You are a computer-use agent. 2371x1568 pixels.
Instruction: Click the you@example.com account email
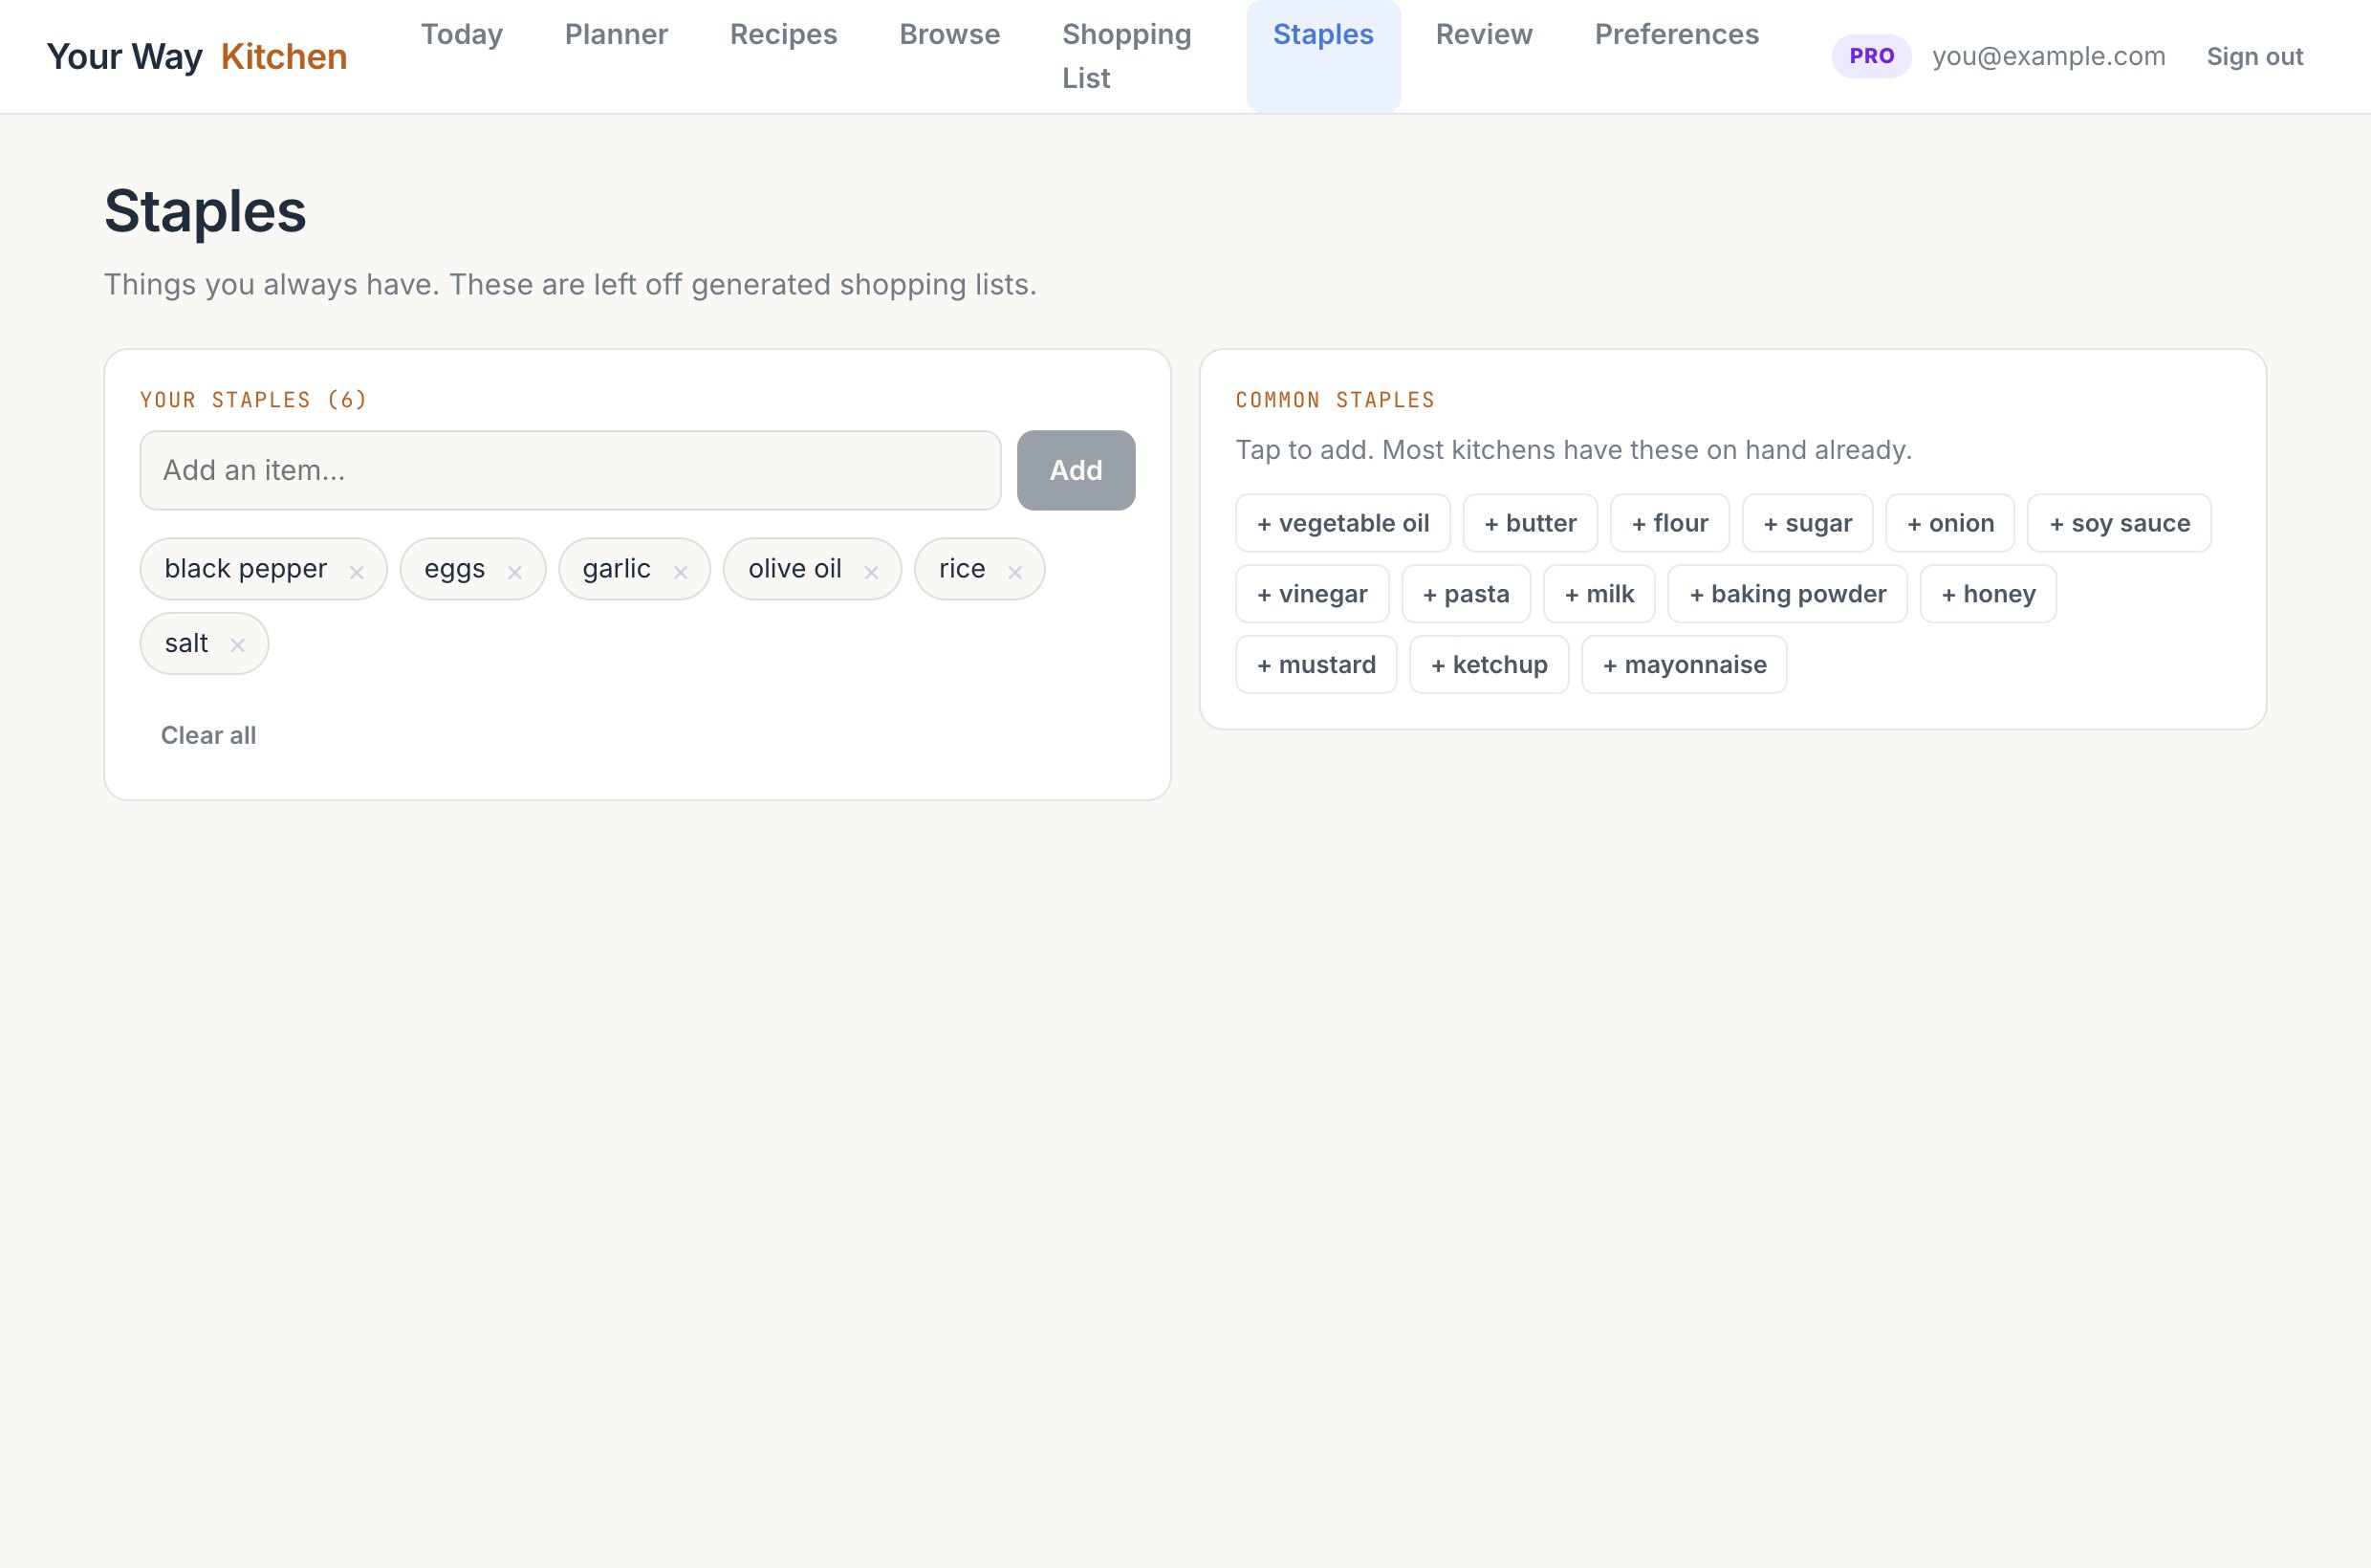tap(2048, 56)
